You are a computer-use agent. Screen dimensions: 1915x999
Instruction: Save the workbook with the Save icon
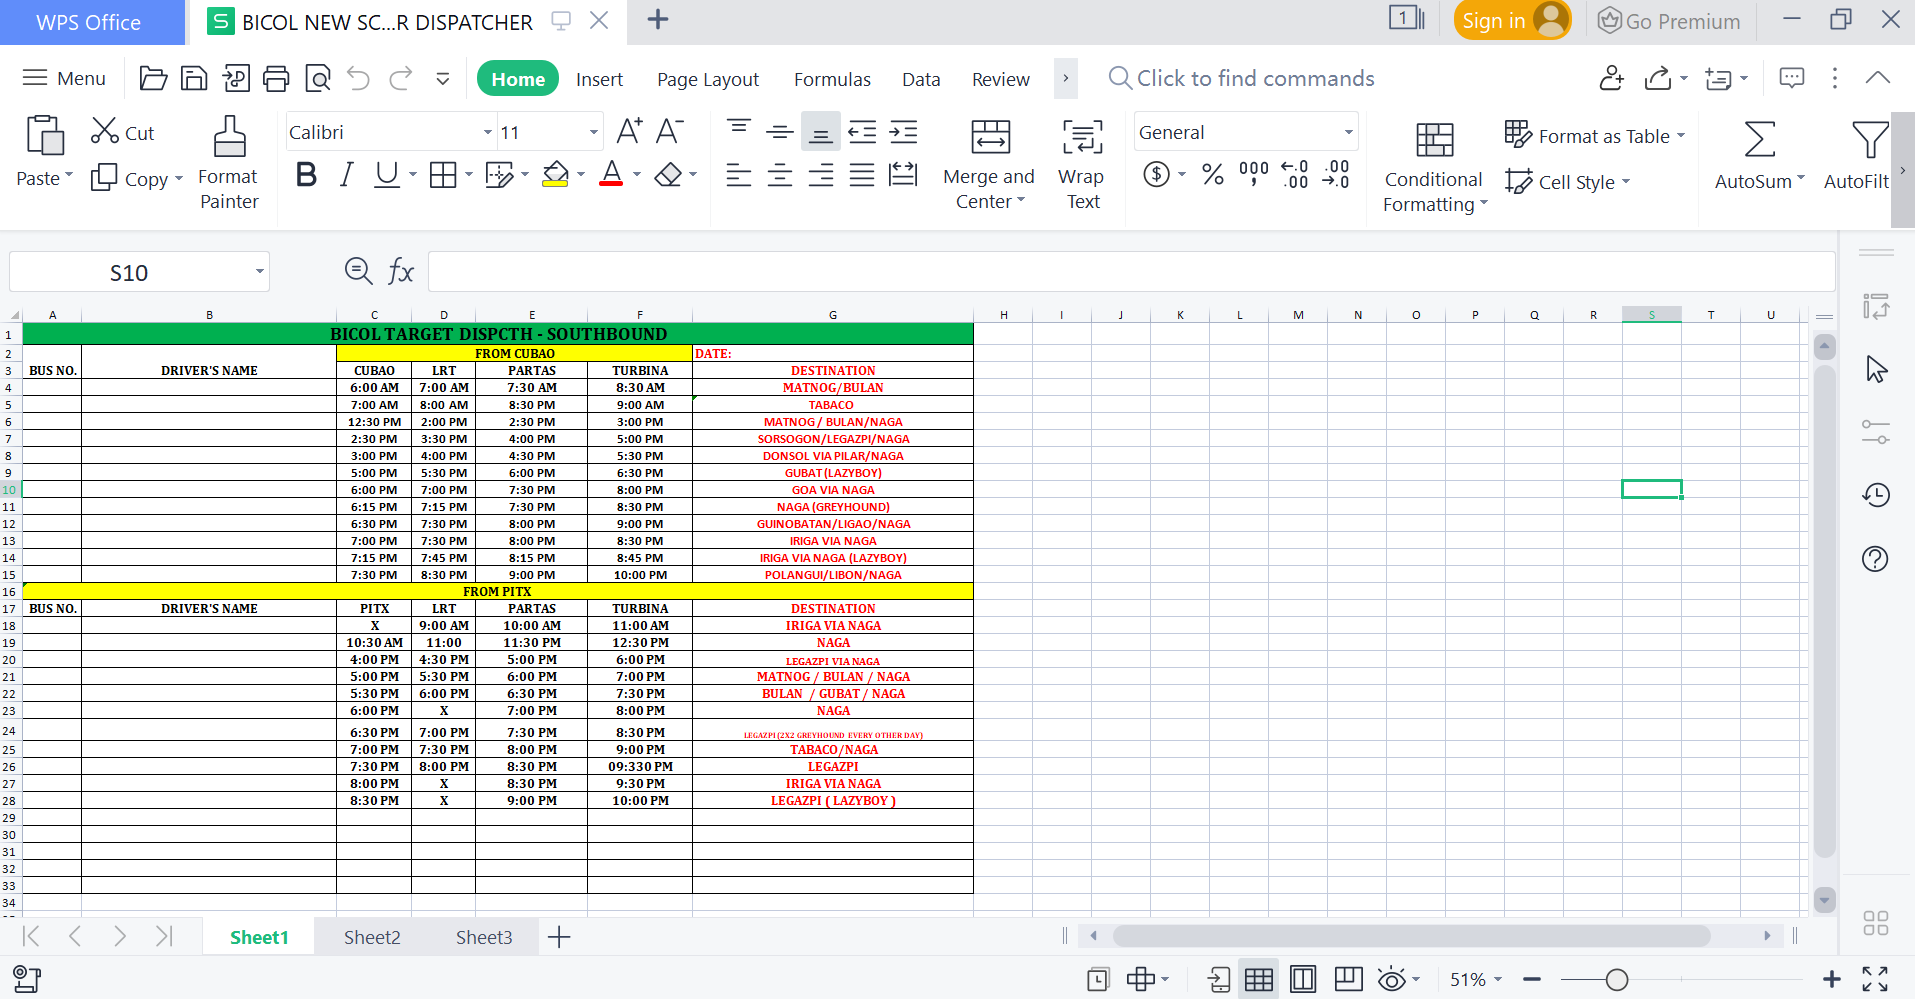pyautogui.click(x=194, y=78)
